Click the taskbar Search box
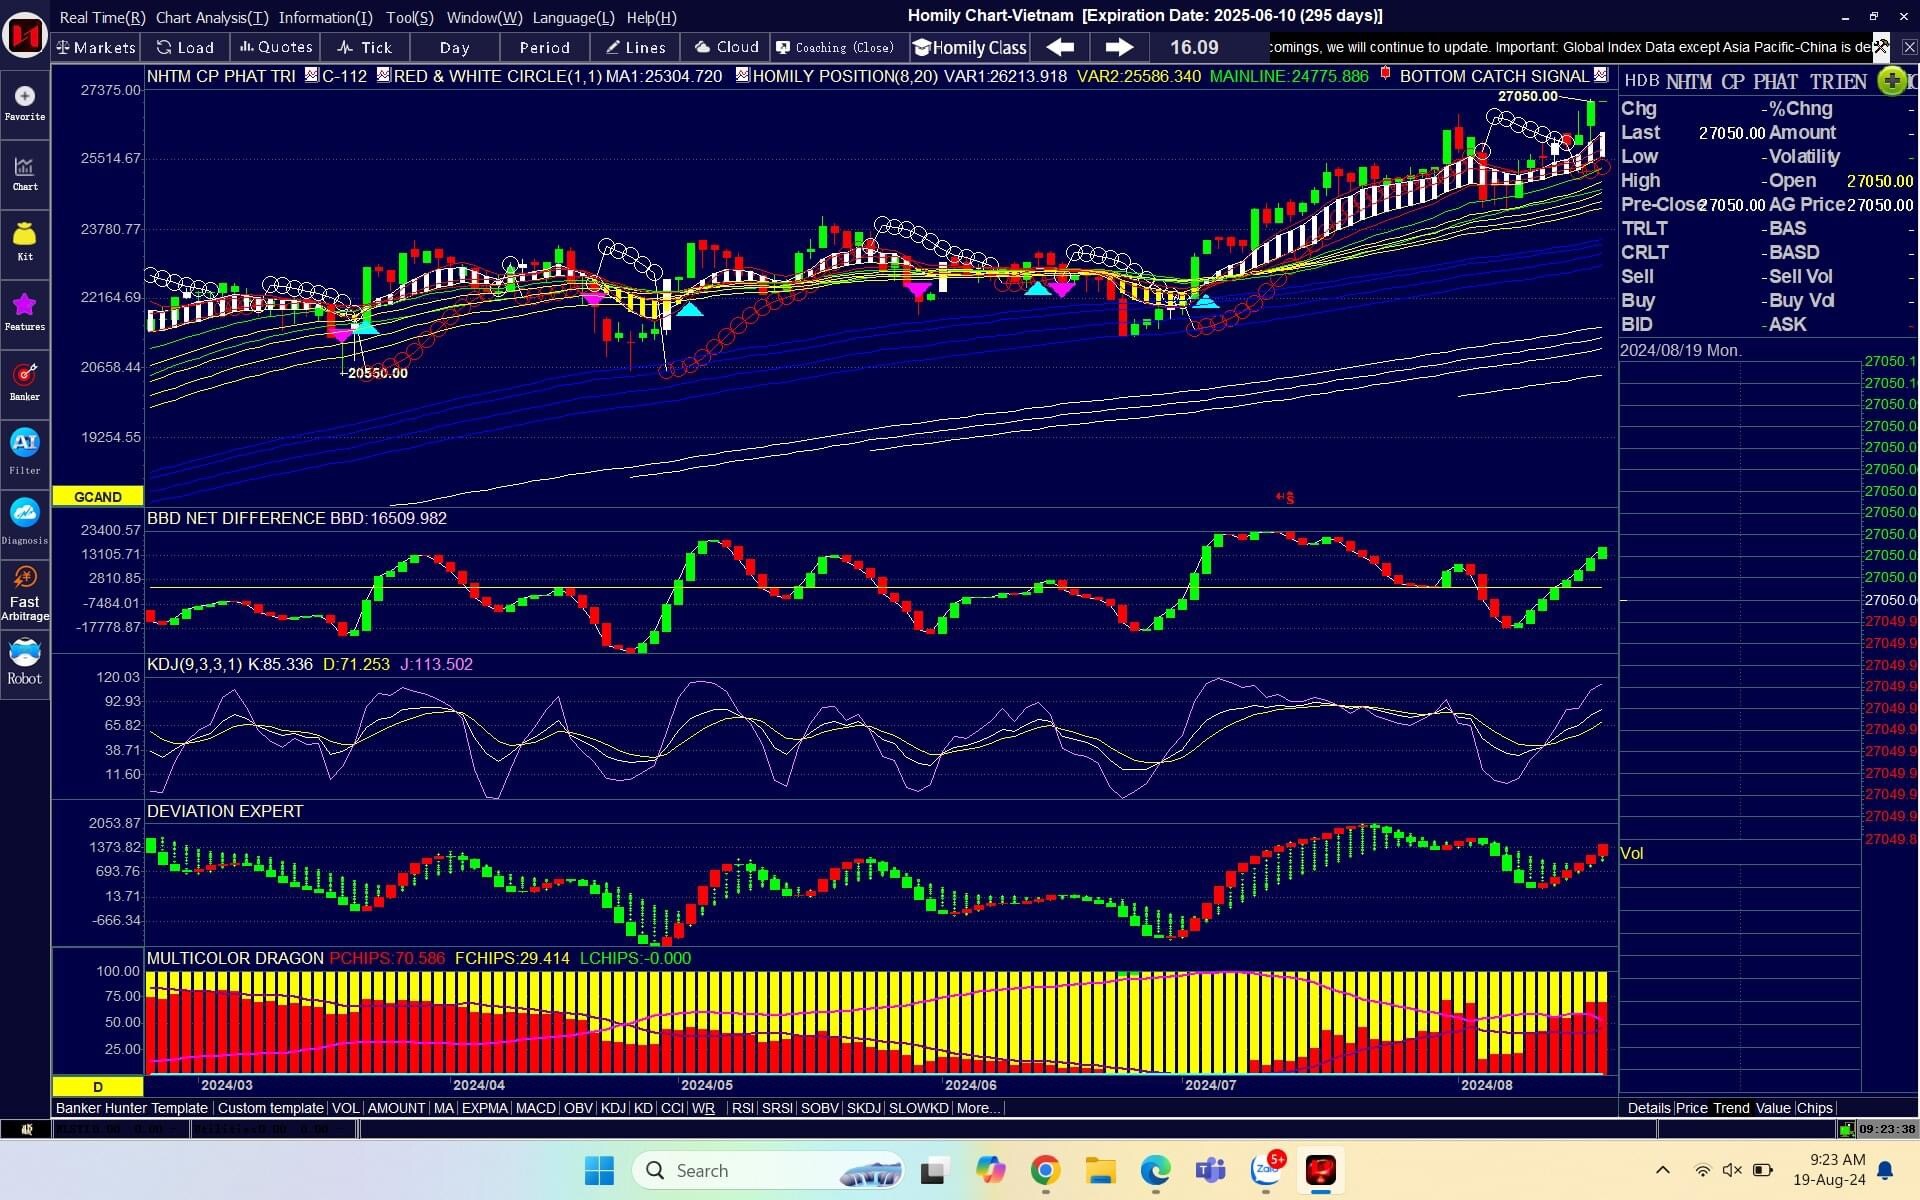The height and width of the screenshot is (1200, 1920). coord(767,1170)
